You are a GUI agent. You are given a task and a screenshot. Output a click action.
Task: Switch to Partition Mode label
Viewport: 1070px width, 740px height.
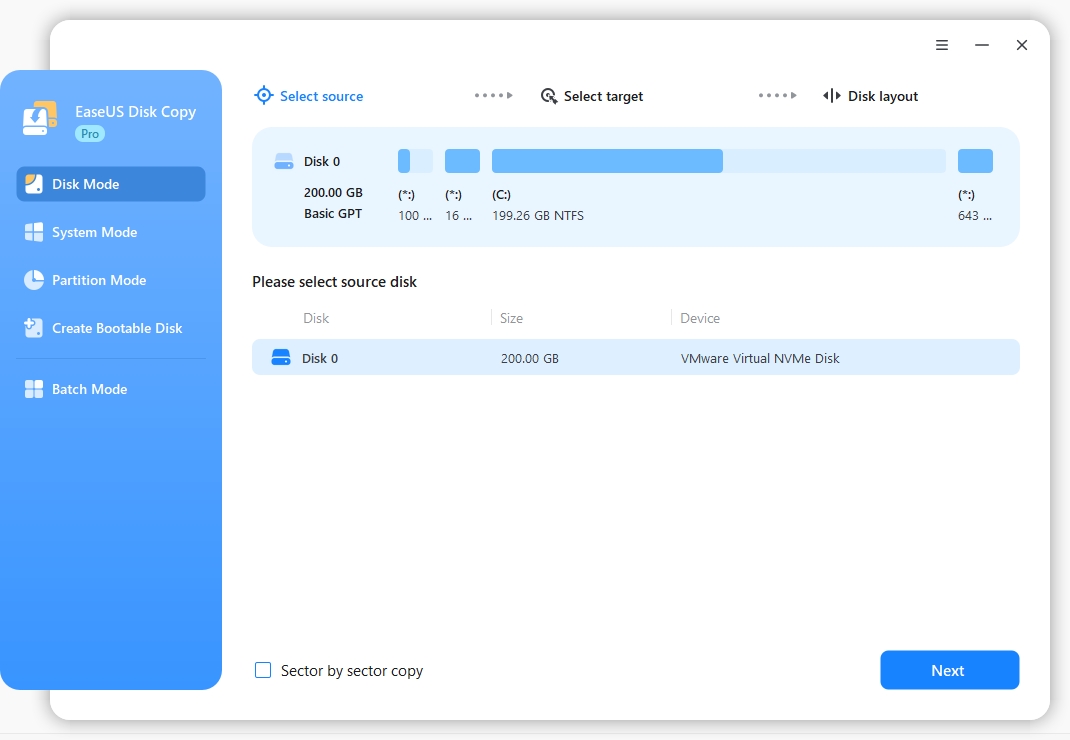(99, 280)
